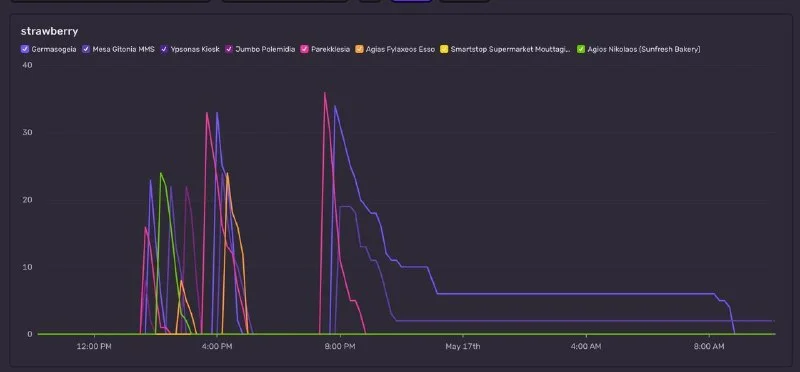Viewport: 800px width, 372px height.
Task: Toggle the Ypsonas Kiosk series checkbox
Action: [x=164, y=49]
